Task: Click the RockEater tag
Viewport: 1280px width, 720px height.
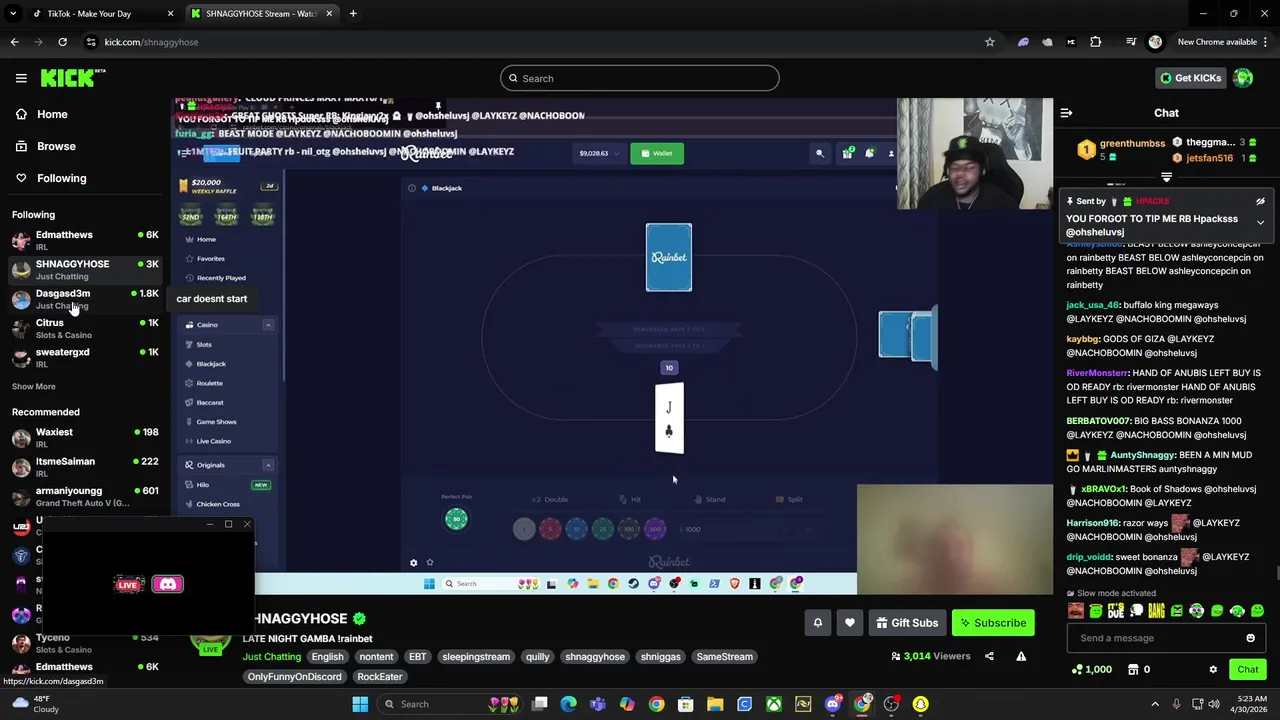Action: [x=380, y=677]
